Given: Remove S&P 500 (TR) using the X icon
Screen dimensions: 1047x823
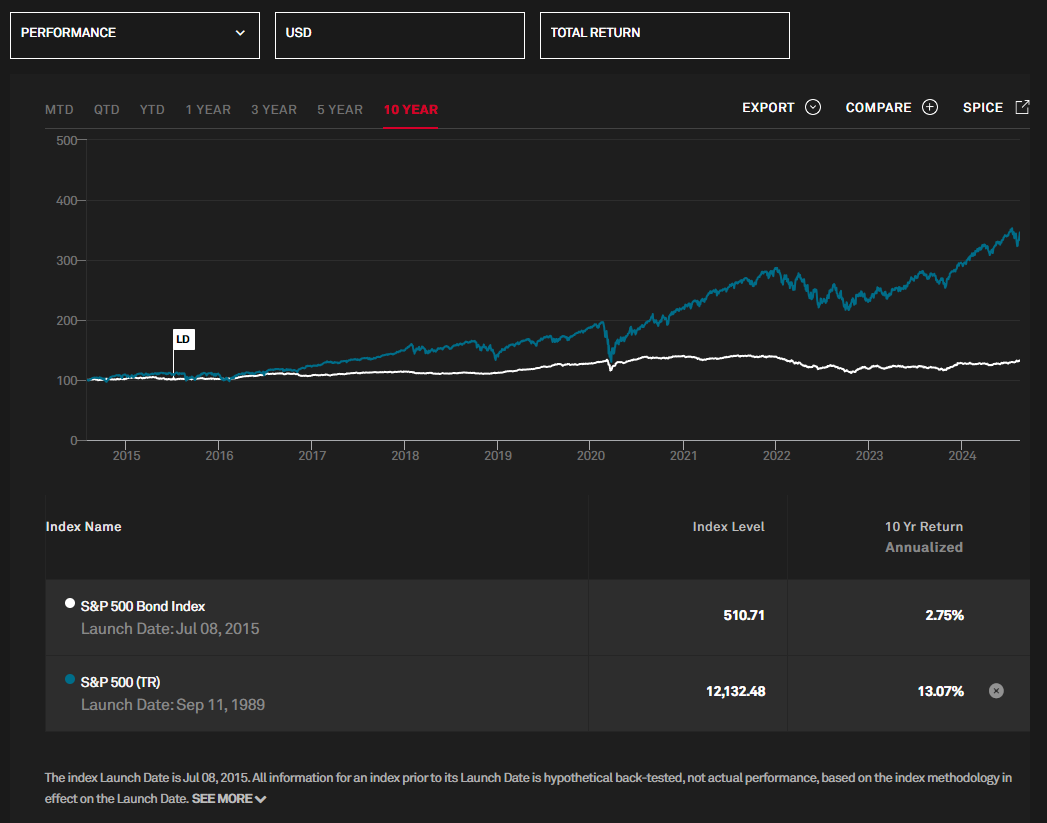Looking at the screenshot, I should pyautogui.click(x=996, y=690).
